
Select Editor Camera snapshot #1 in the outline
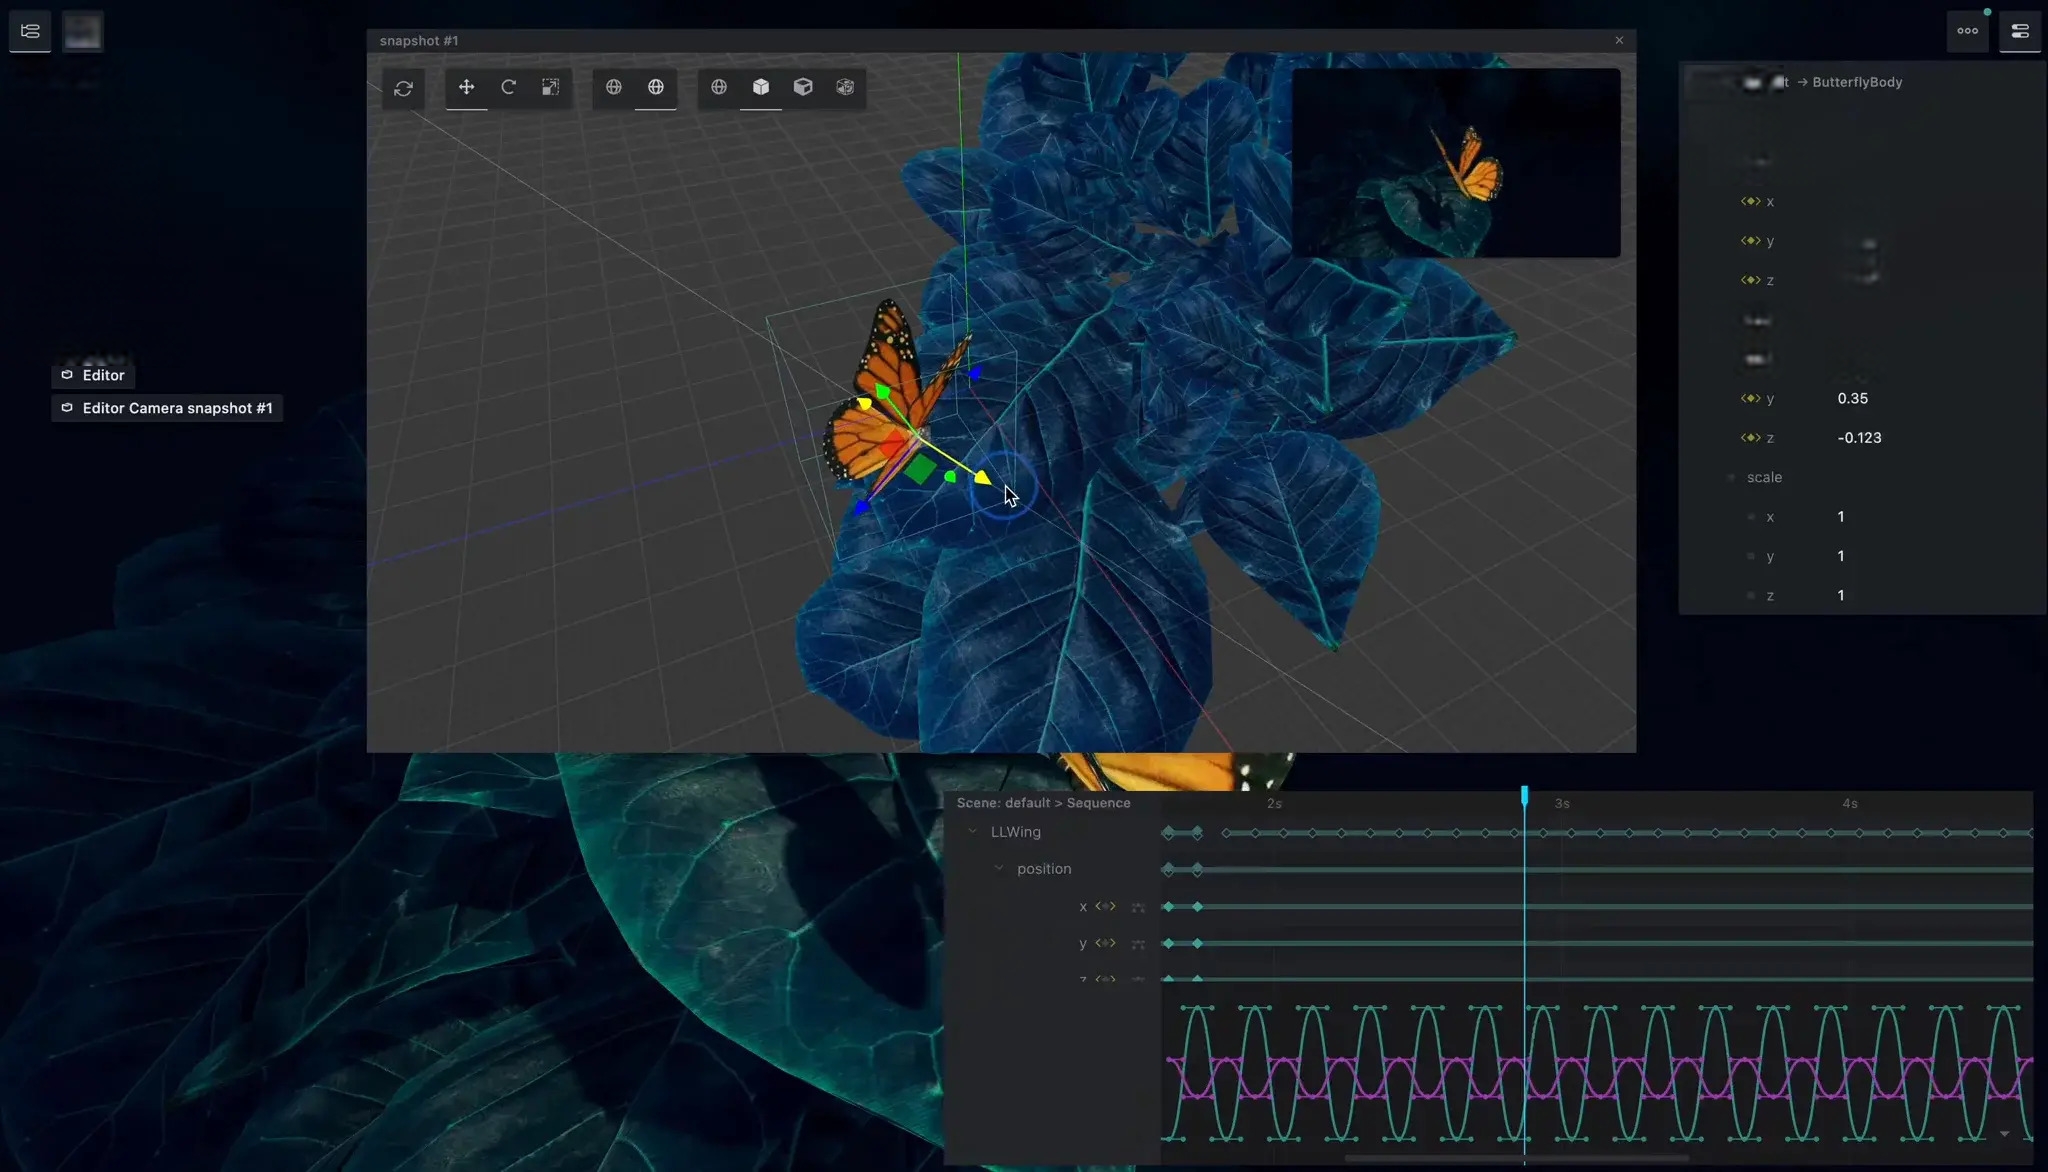pos(167,408)
